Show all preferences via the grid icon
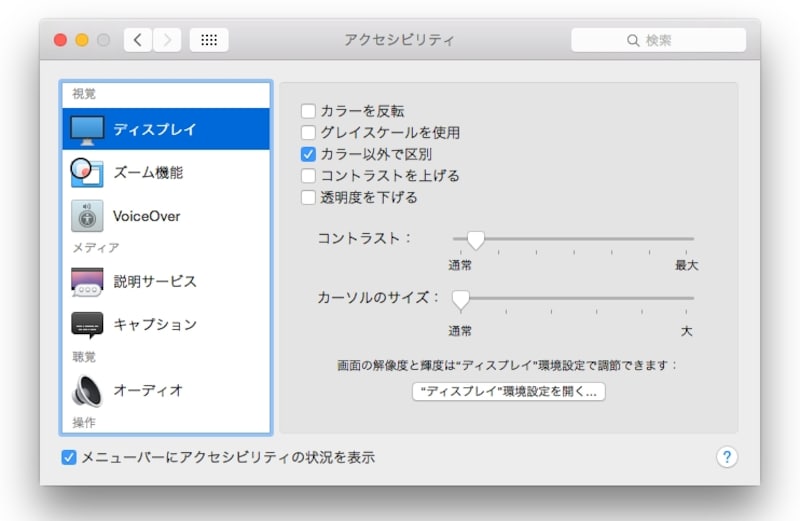Viewport: 800px width, 521px height. [209, 40]
